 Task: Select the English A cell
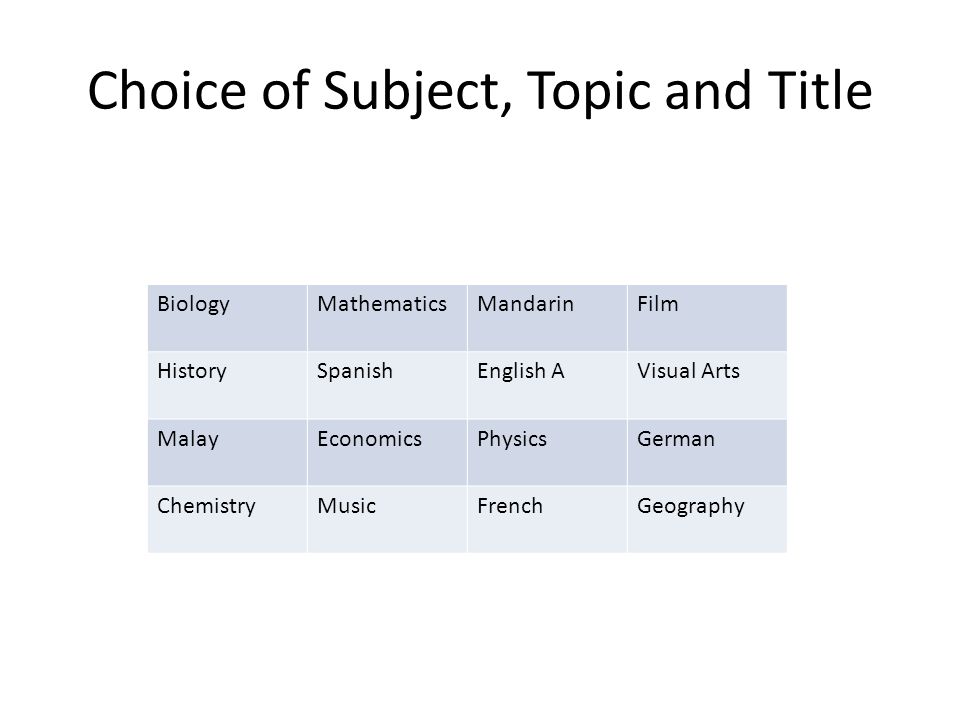[x=547, y=385]
